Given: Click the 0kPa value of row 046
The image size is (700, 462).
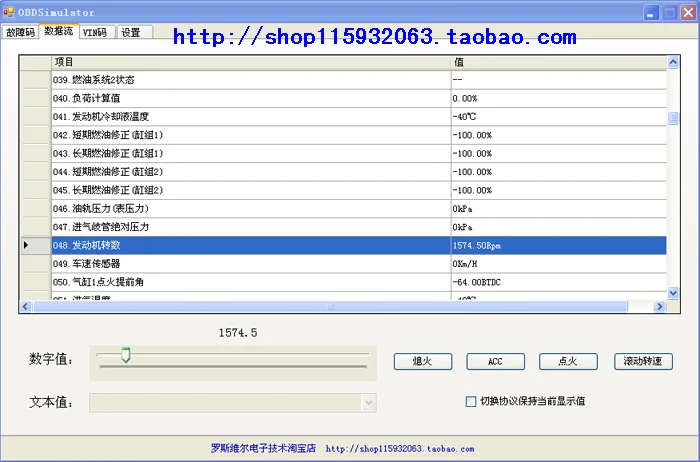Looking at the screenshot, I should click(x=559, y=209).
